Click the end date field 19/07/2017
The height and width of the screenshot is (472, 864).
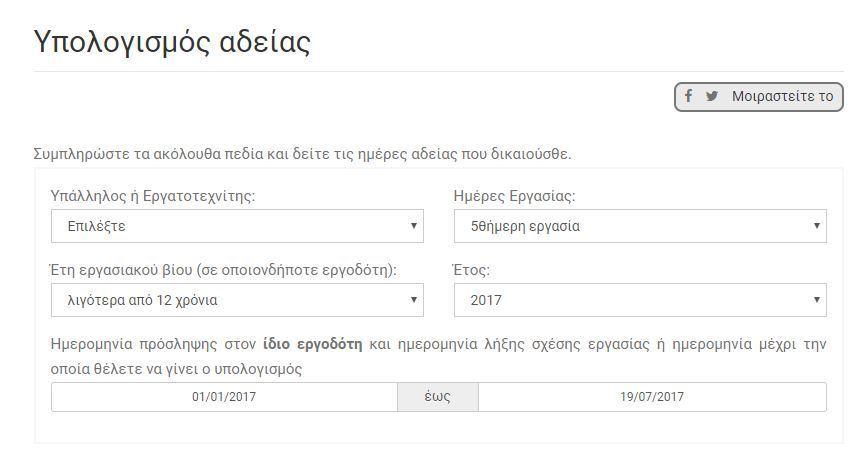pos(652,397)
